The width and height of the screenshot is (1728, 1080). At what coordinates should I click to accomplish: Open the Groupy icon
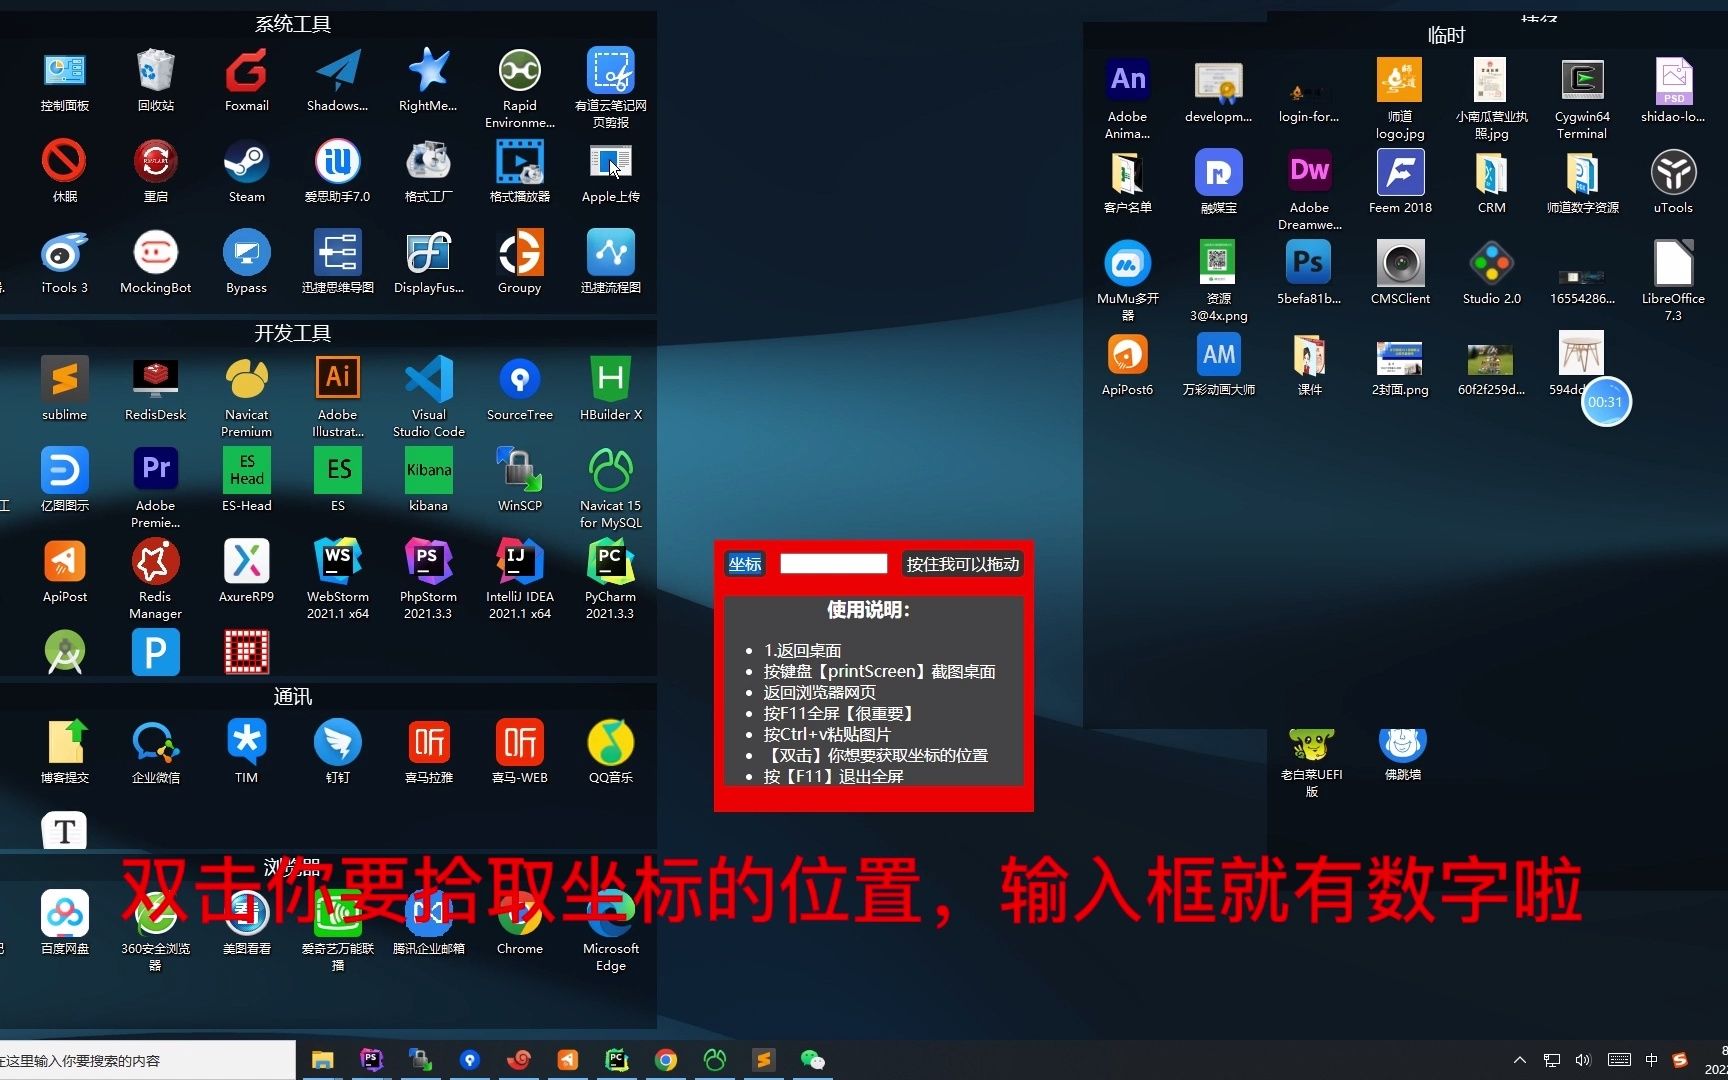tap(519, 262)
